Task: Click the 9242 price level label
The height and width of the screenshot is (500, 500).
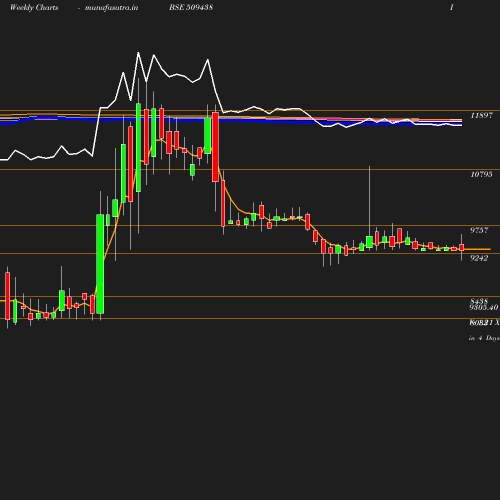Action: (x=479, y=258)
